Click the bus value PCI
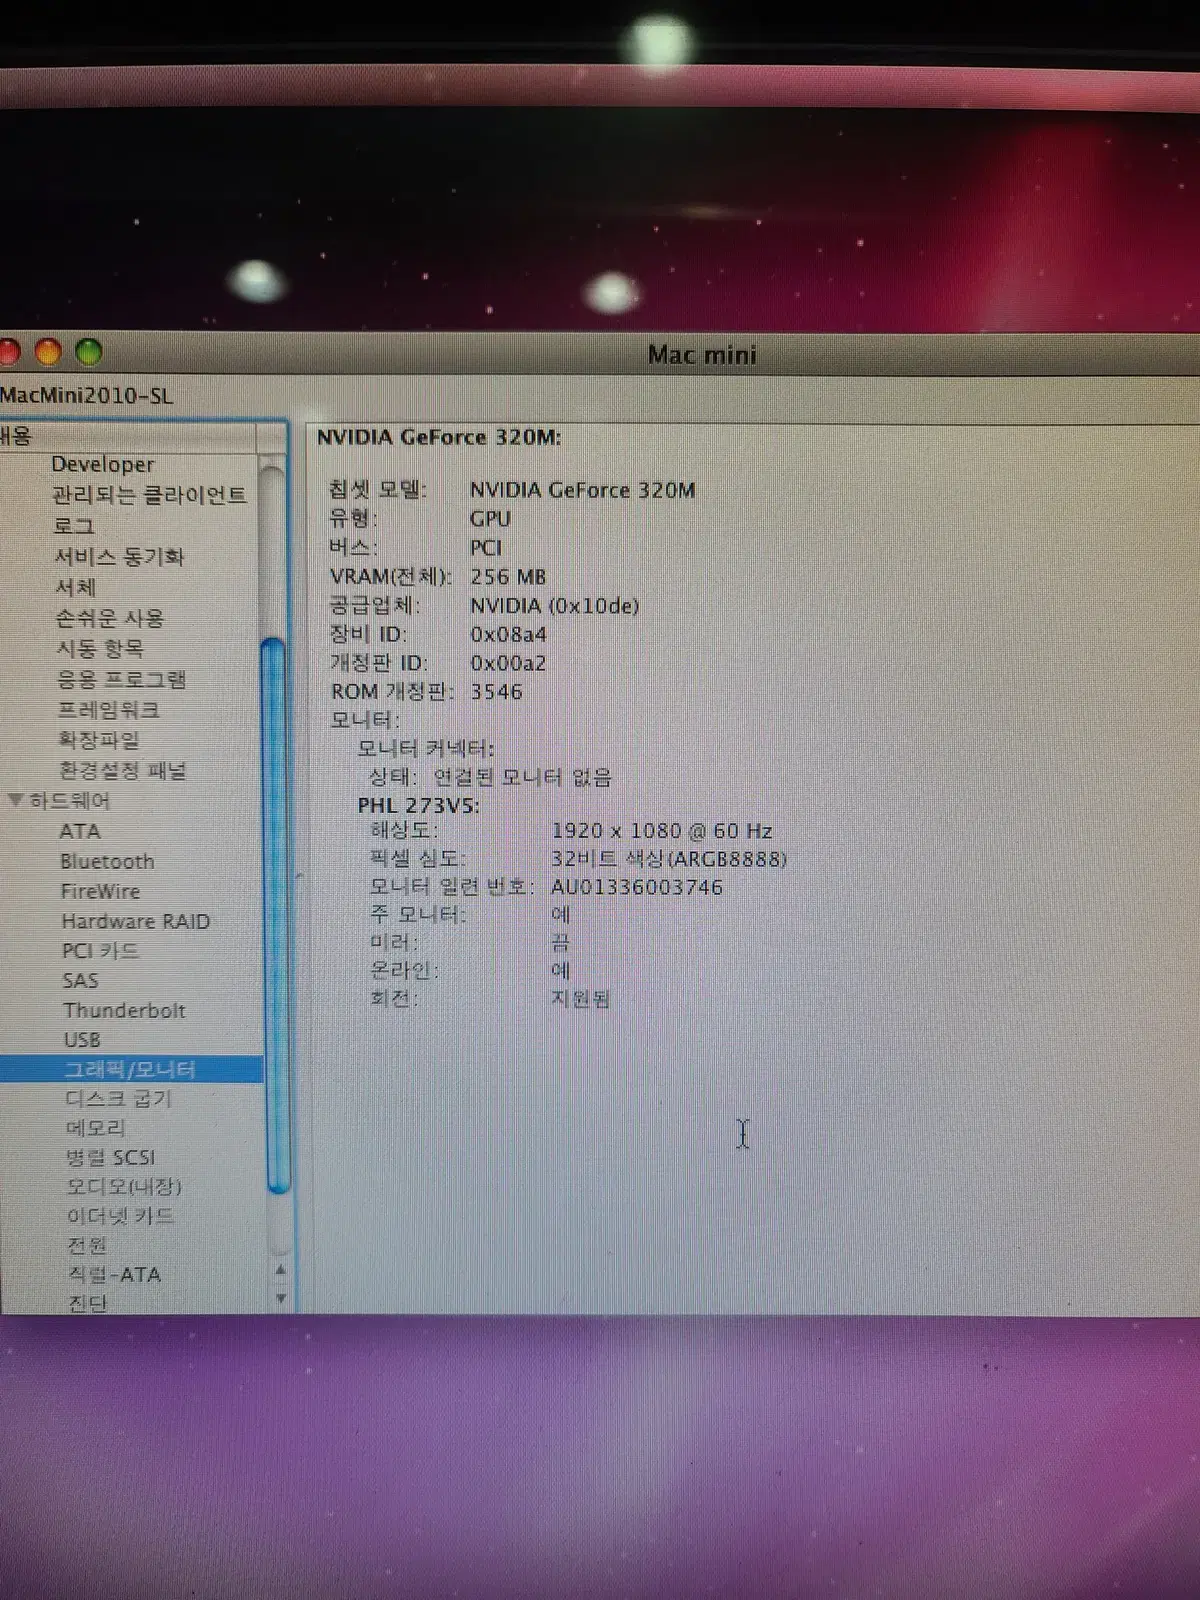1200x1600 pixels. [486, 548]
